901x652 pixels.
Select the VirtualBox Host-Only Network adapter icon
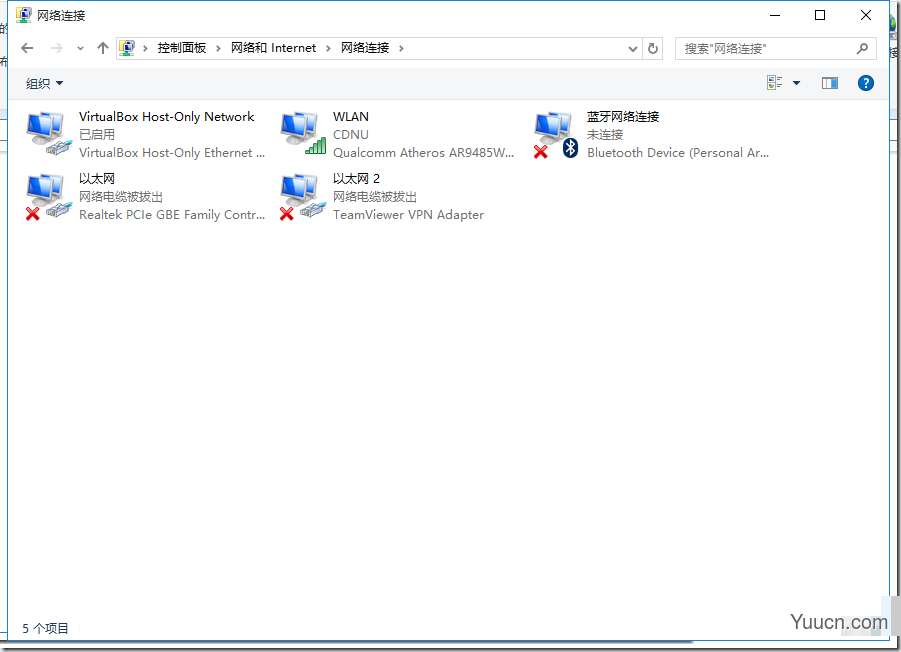coord(49,134)
